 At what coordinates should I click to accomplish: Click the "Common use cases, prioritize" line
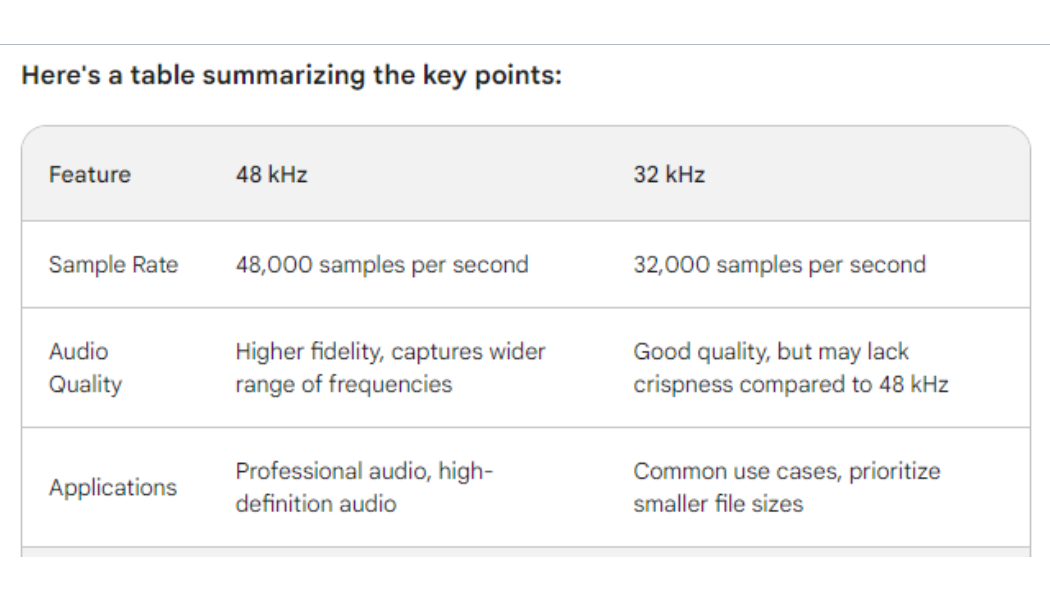coord(787,471)
